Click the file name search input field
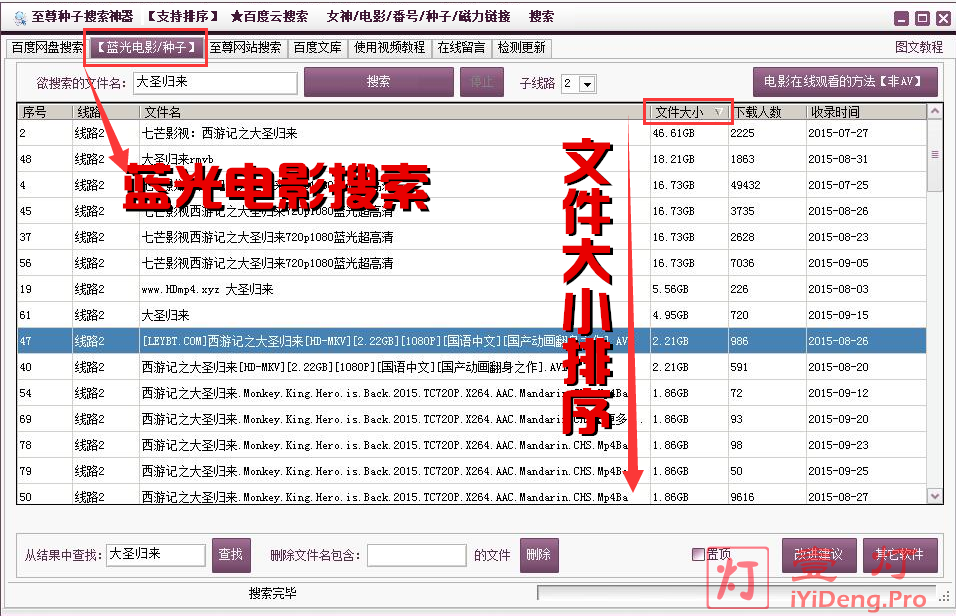Screen dimensions: 956x616 click(215, 82)
